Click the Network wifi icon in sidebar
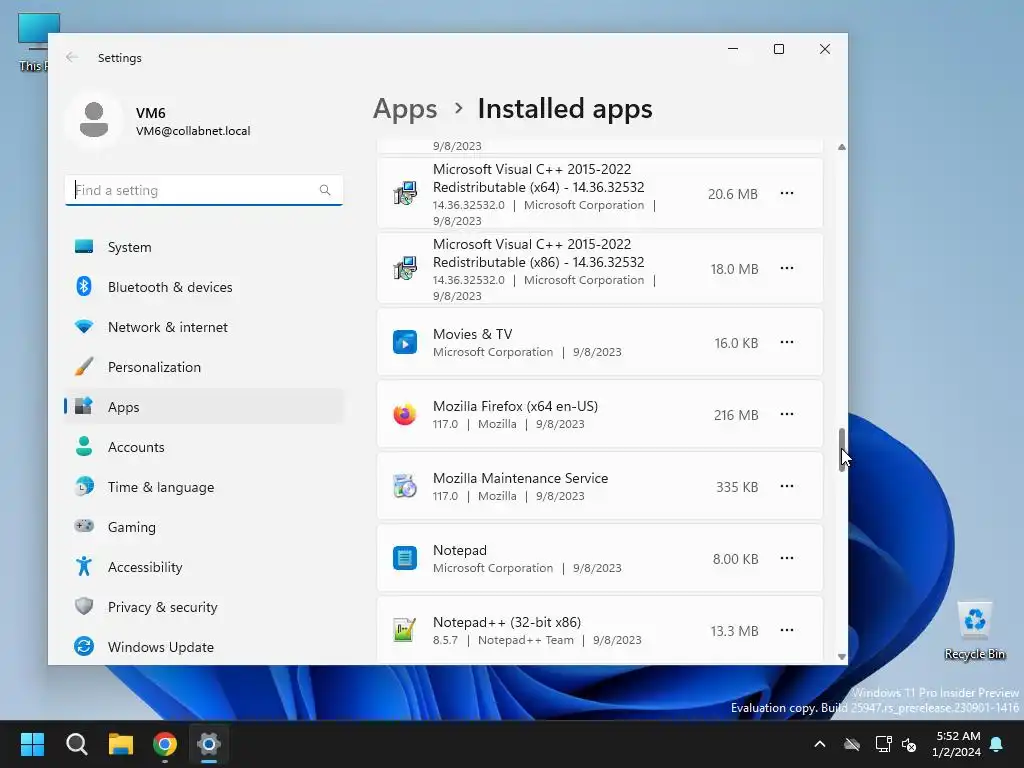Image resolution: width=1024 pixels, height=768 pixels. click(84, 327)
